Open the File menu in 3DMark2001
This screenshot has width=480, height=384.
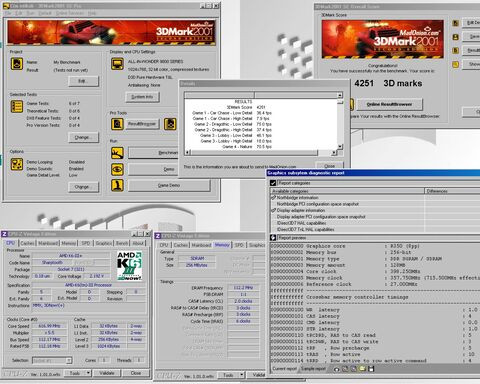click(8, 13)
